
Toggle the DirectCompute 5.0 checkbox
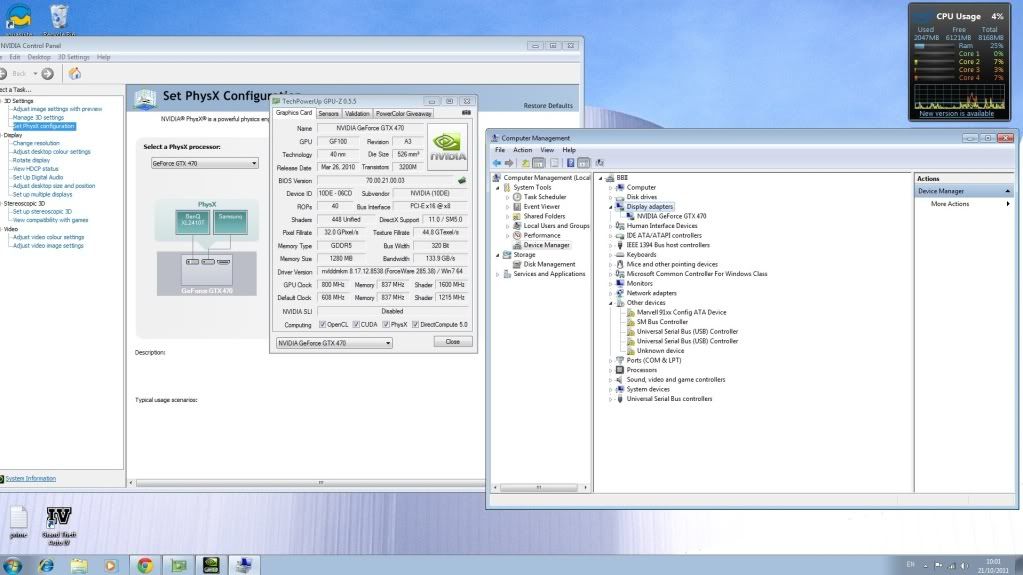click(x=416, y=324)
